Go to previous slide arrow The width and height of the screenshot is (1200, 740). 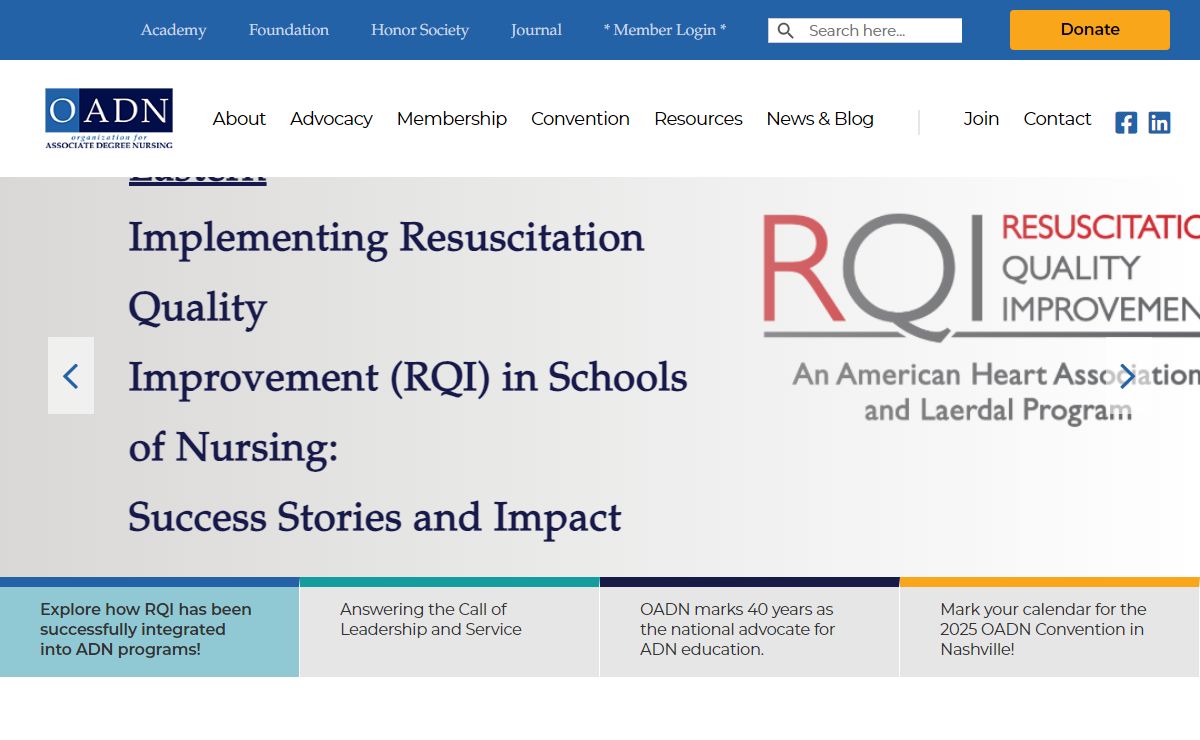(71, 376)
